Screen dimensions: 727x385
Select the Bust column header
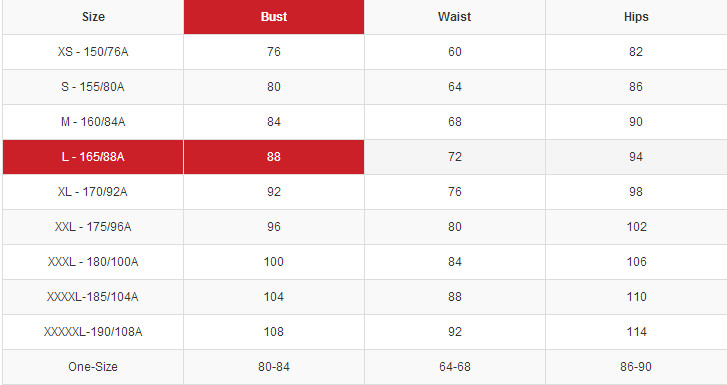(274, 17)
